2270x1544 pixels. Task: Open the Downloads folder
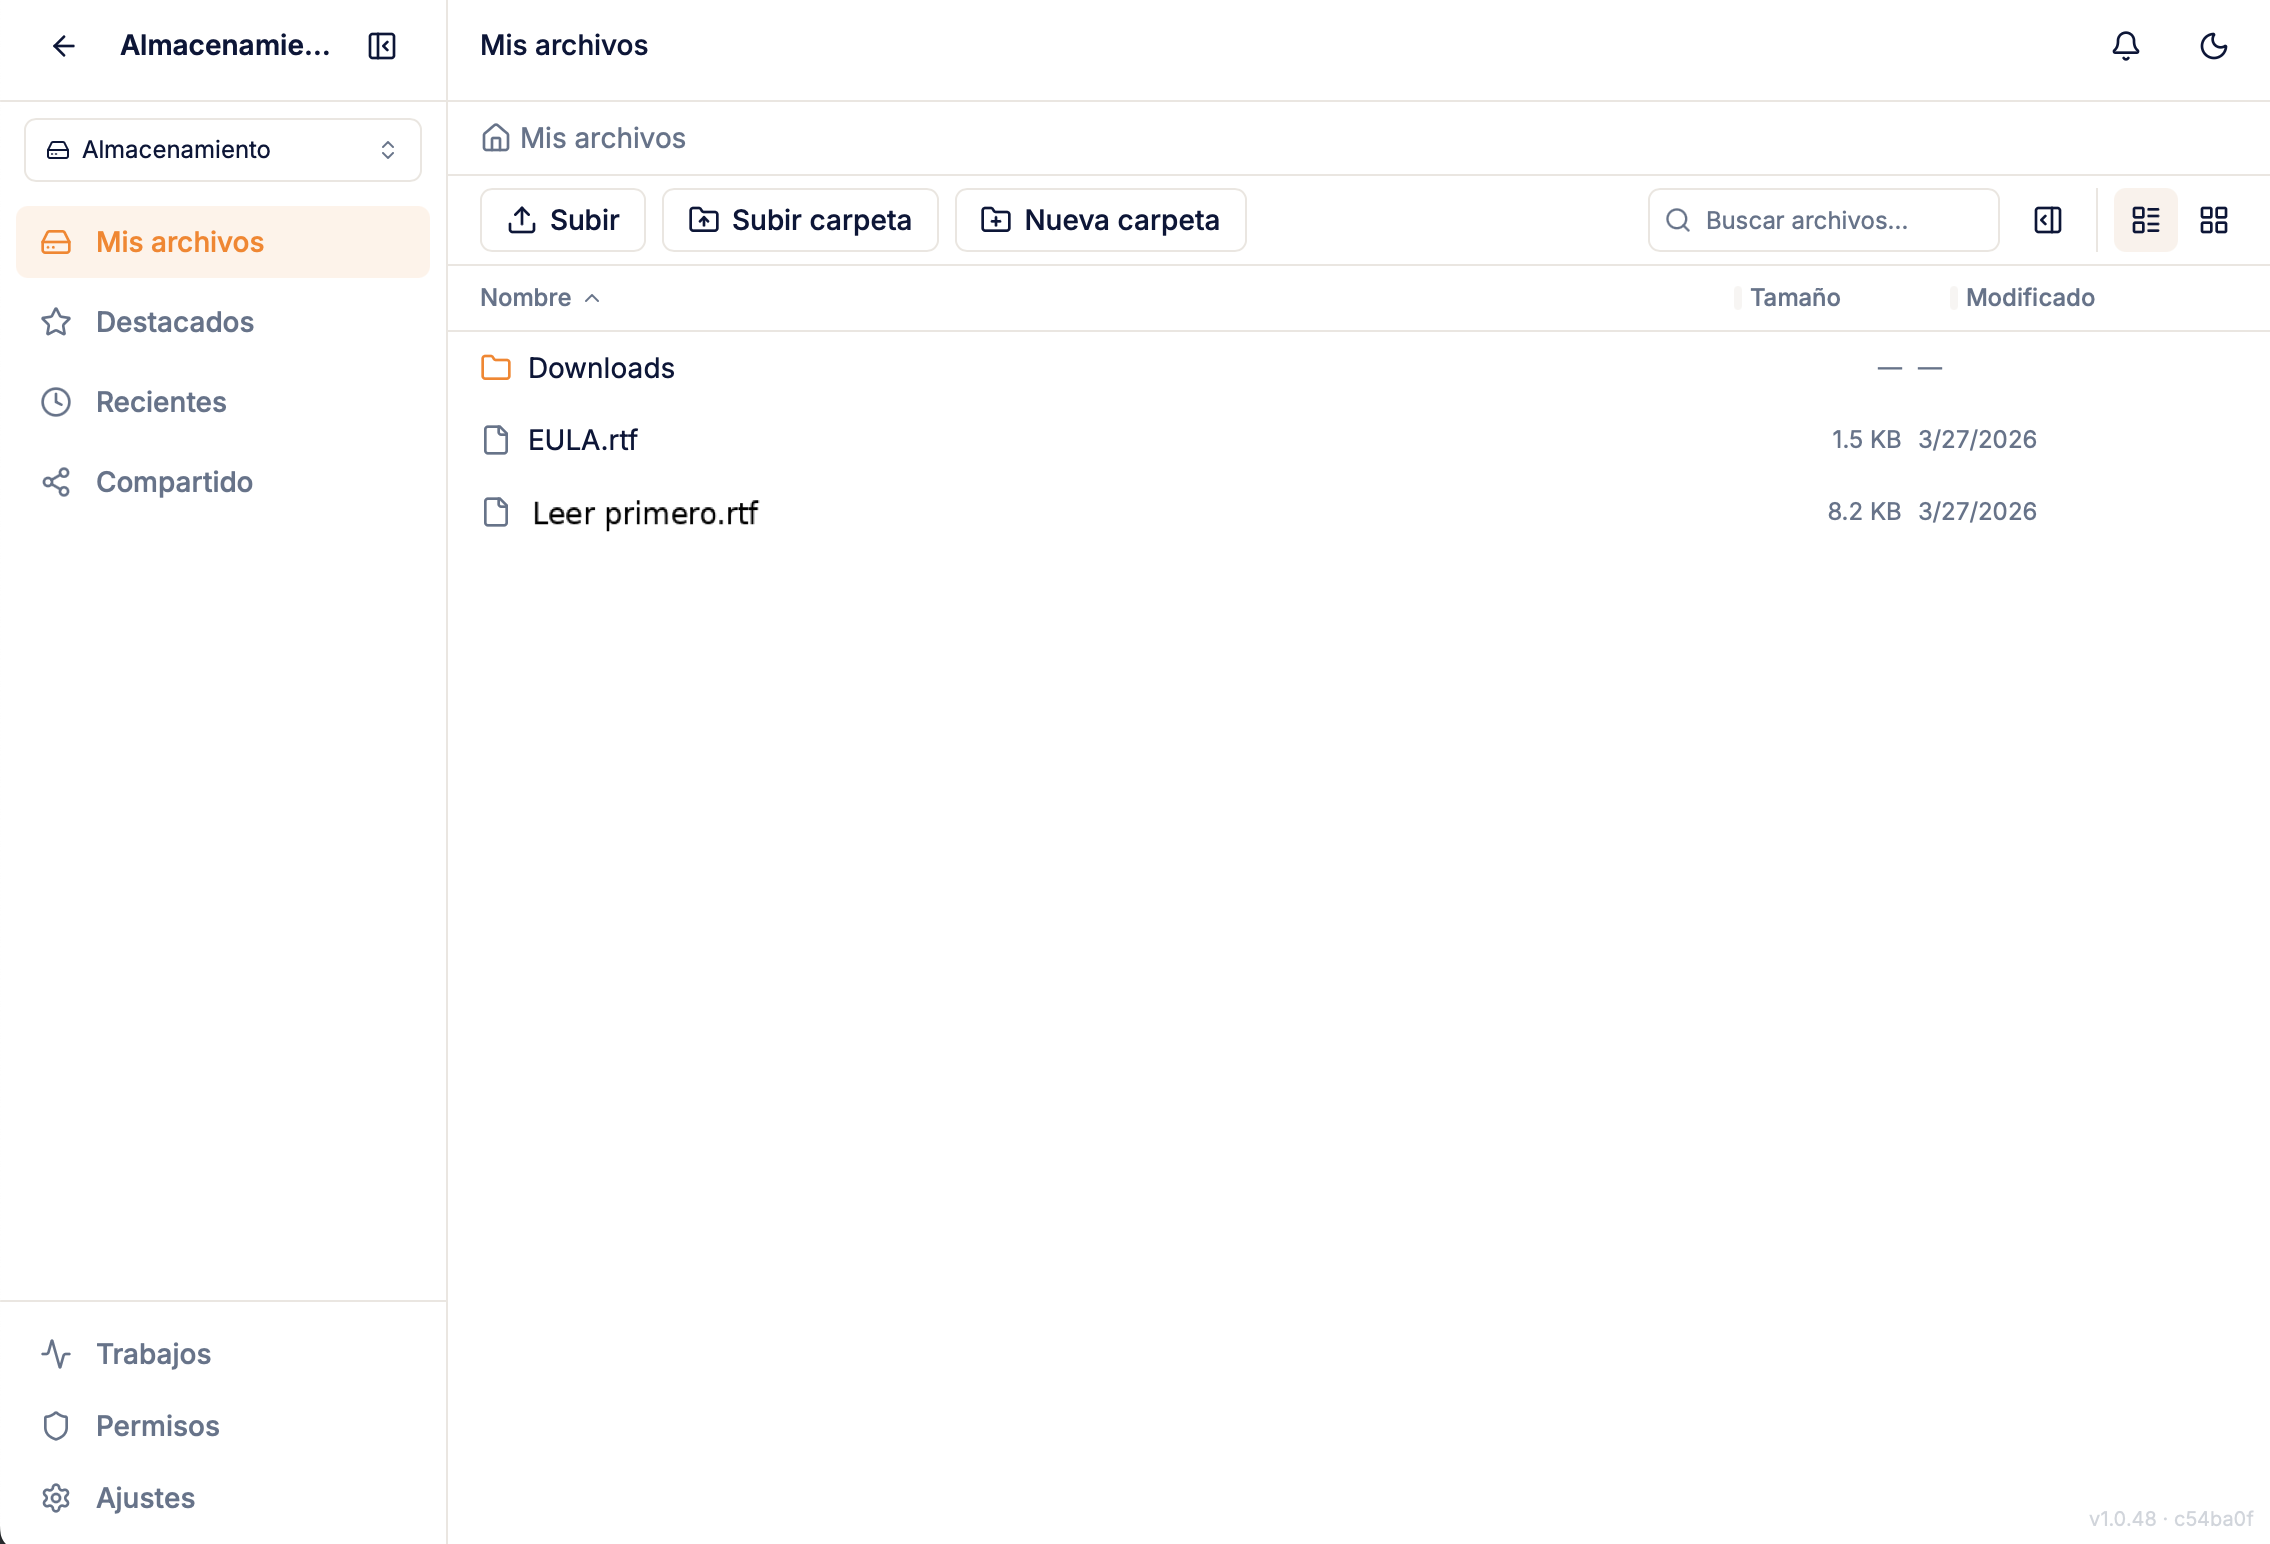(x=601, y=368)
